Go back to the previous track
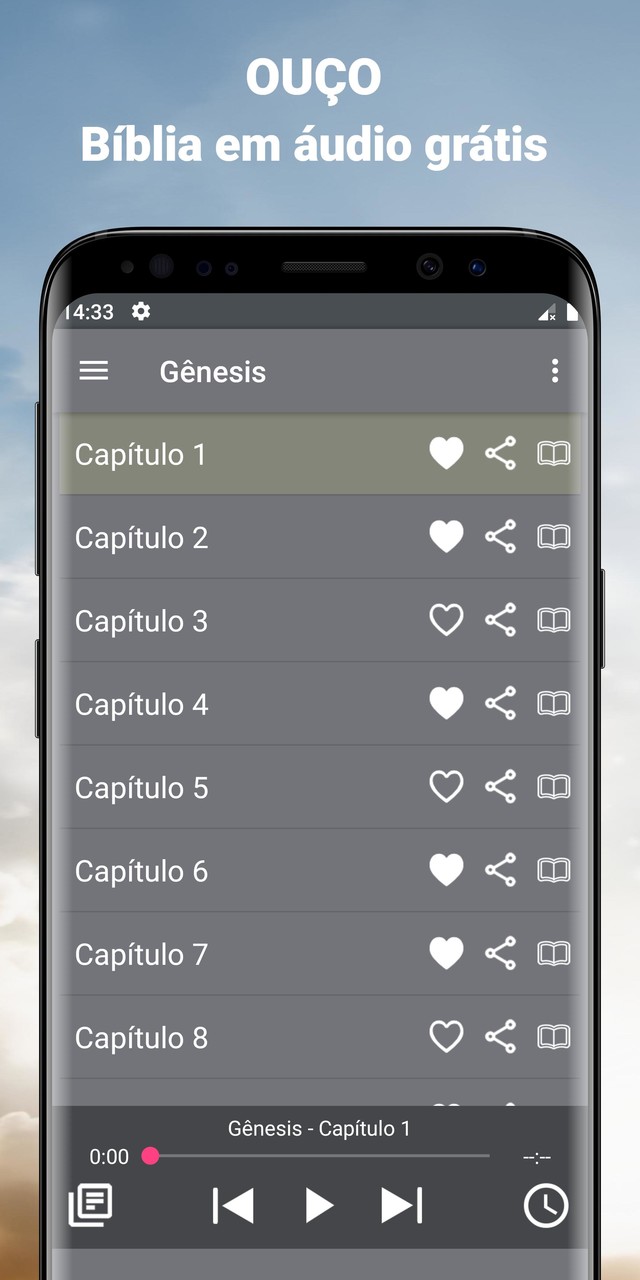 [233, 1205]
